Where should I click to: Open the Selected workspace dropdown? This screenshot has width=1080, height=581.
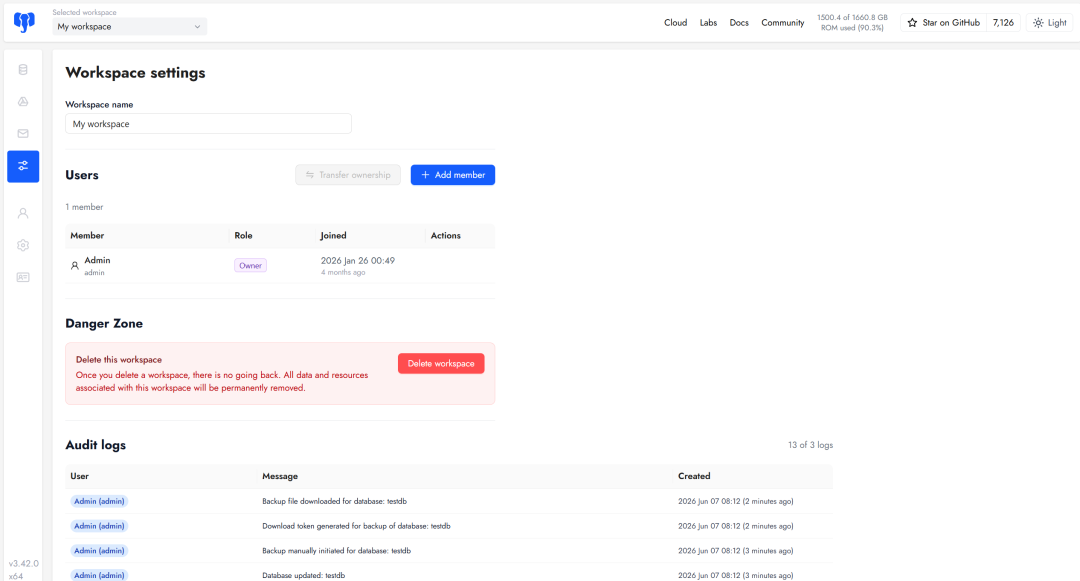(129, 26)
